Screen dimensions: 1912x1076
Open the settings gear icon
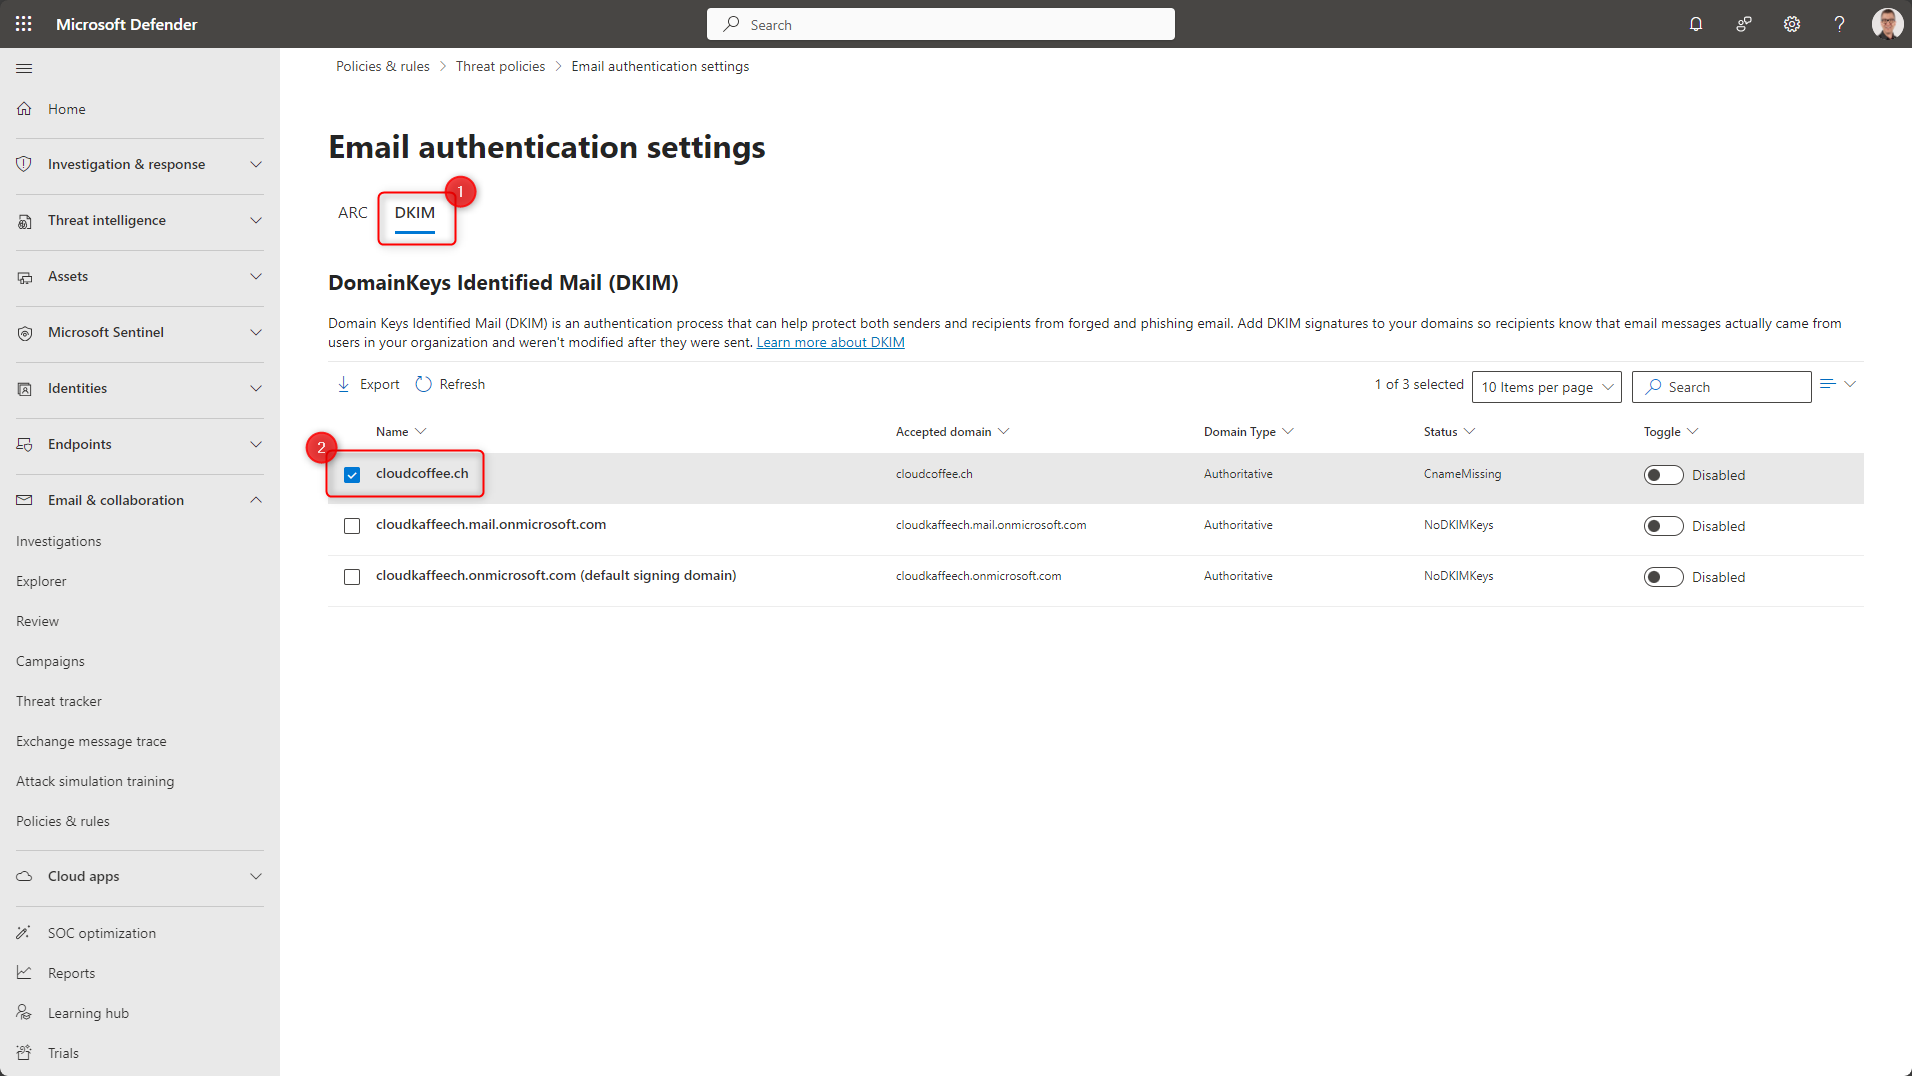click(x=1792, y=24)
